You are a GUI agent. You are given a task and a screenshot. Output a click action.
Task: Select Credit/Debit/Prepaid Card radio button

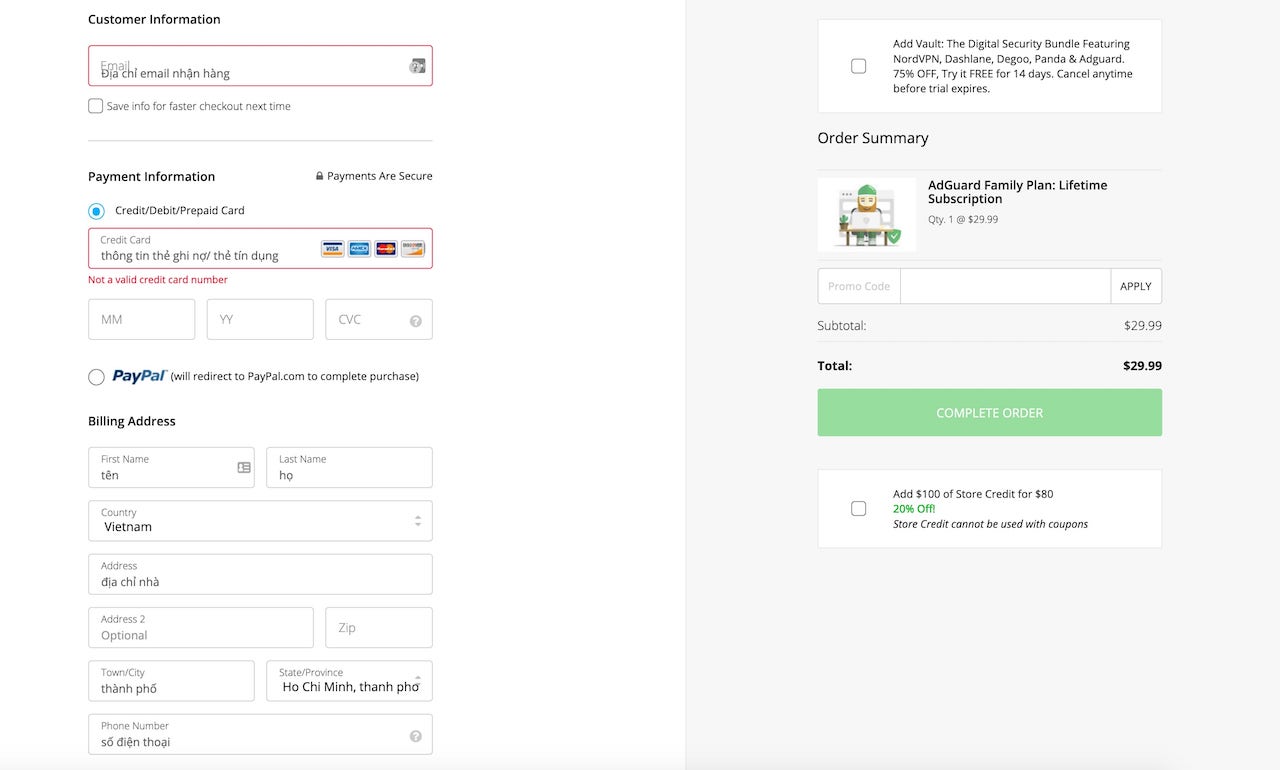pyautogui.click(x=96, y=211)
